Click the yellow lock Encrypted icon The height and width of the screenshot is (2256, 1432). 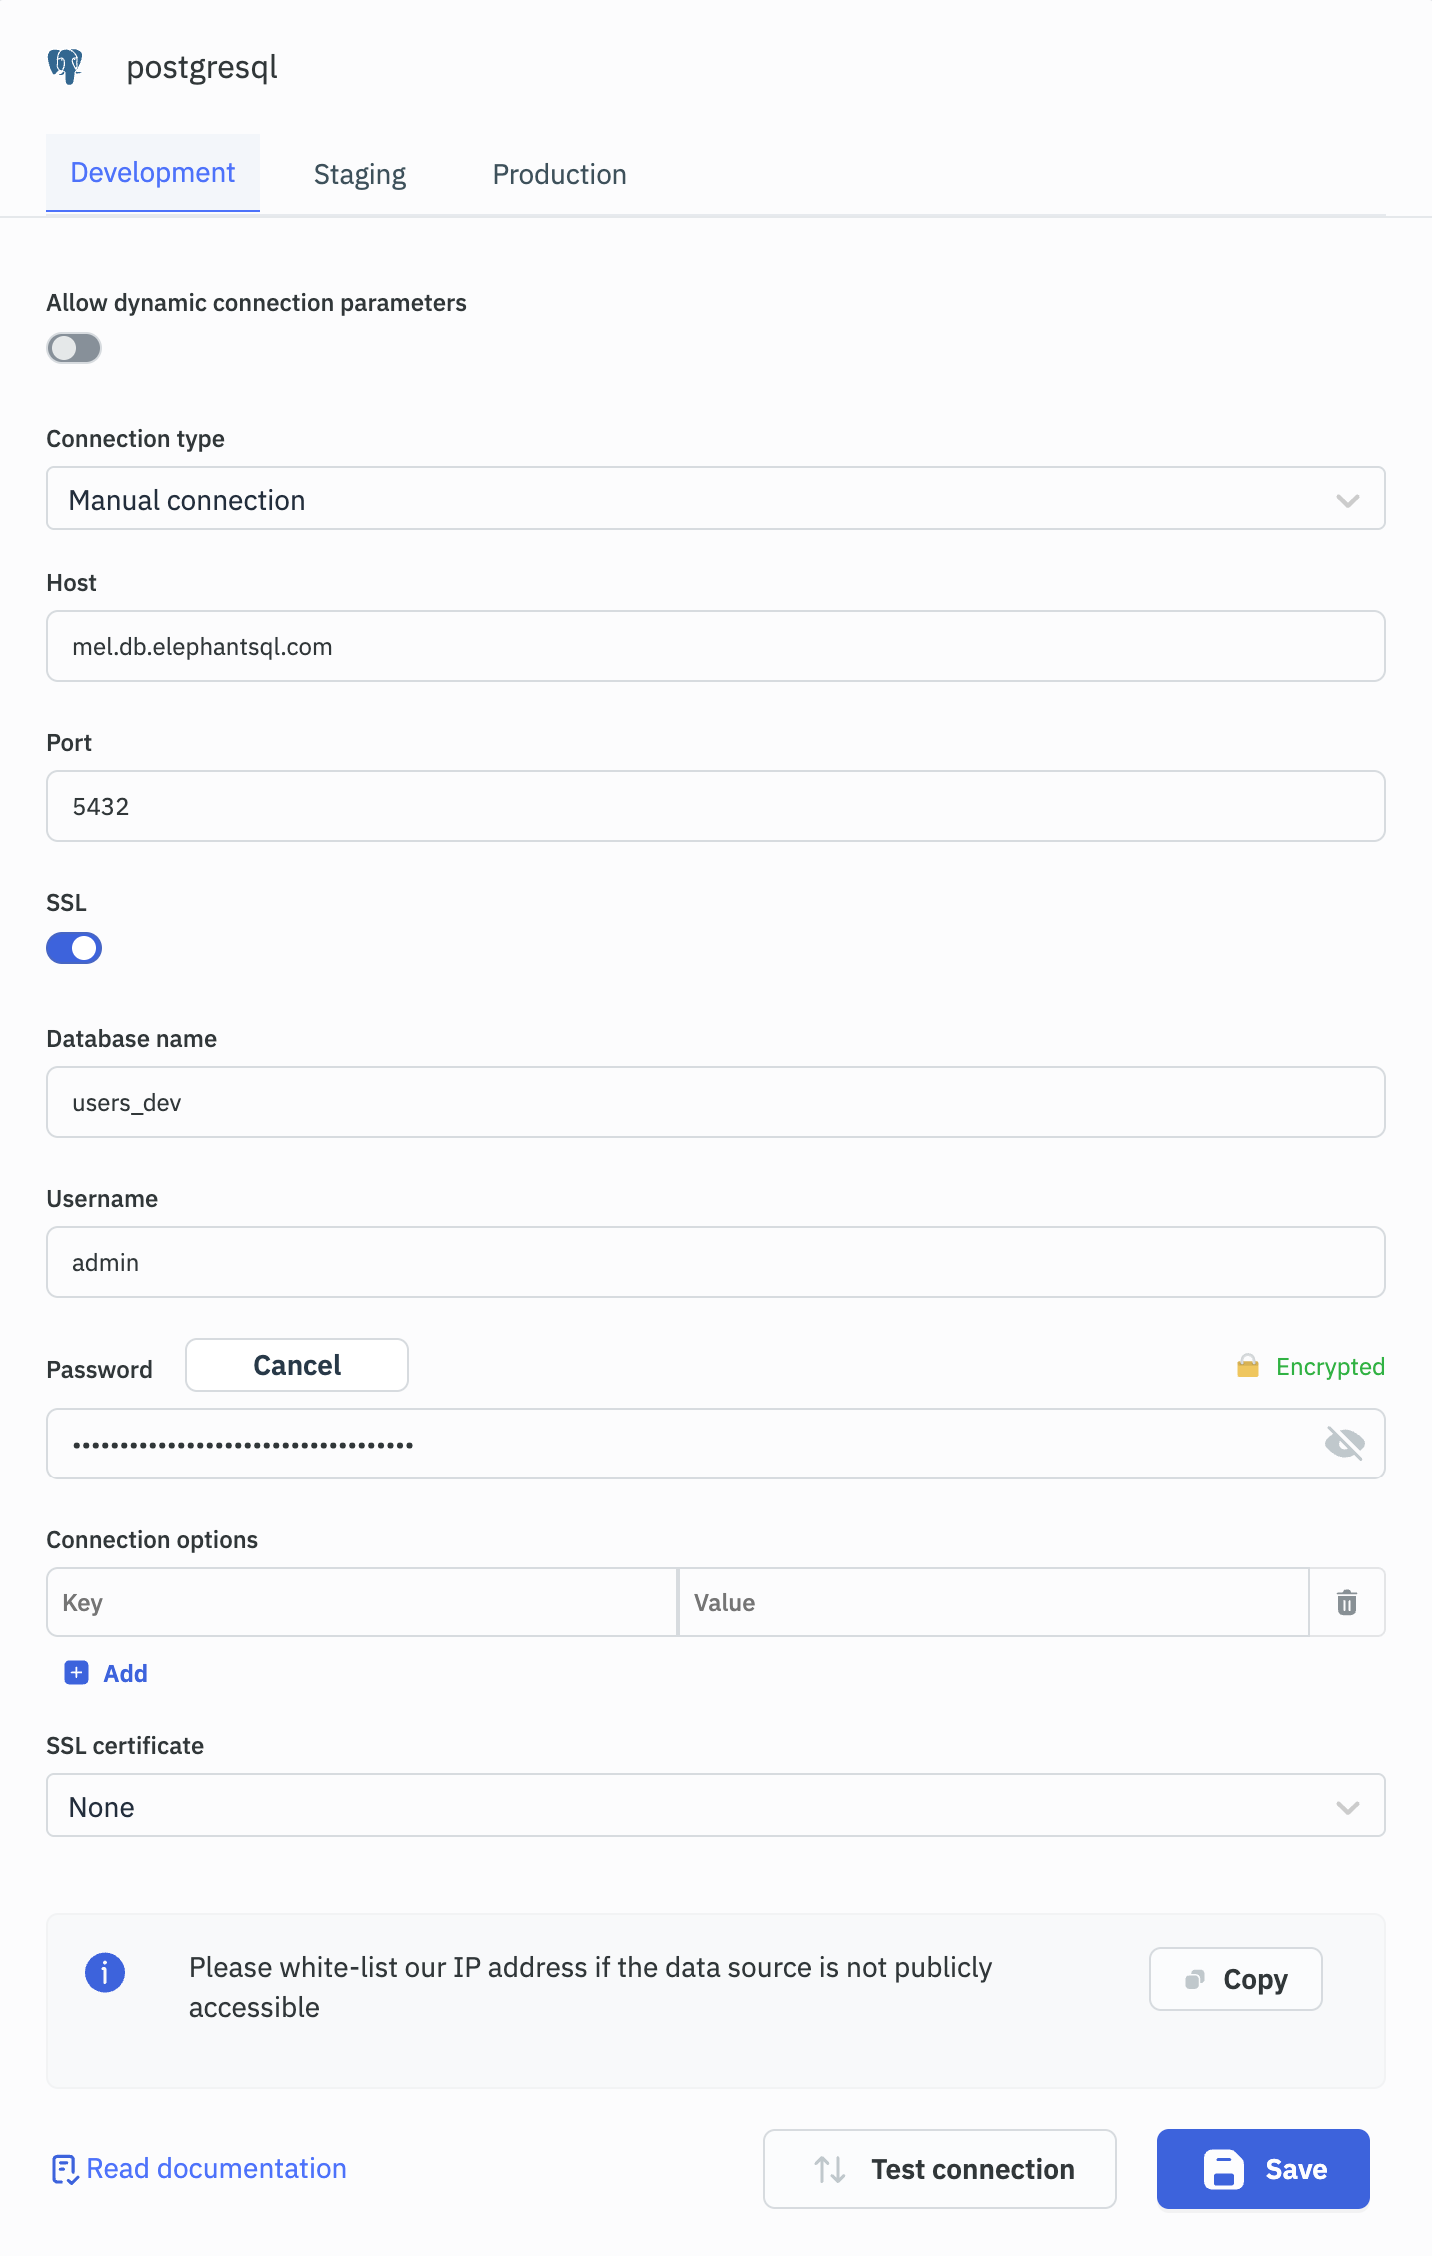click(1247, 1366)
